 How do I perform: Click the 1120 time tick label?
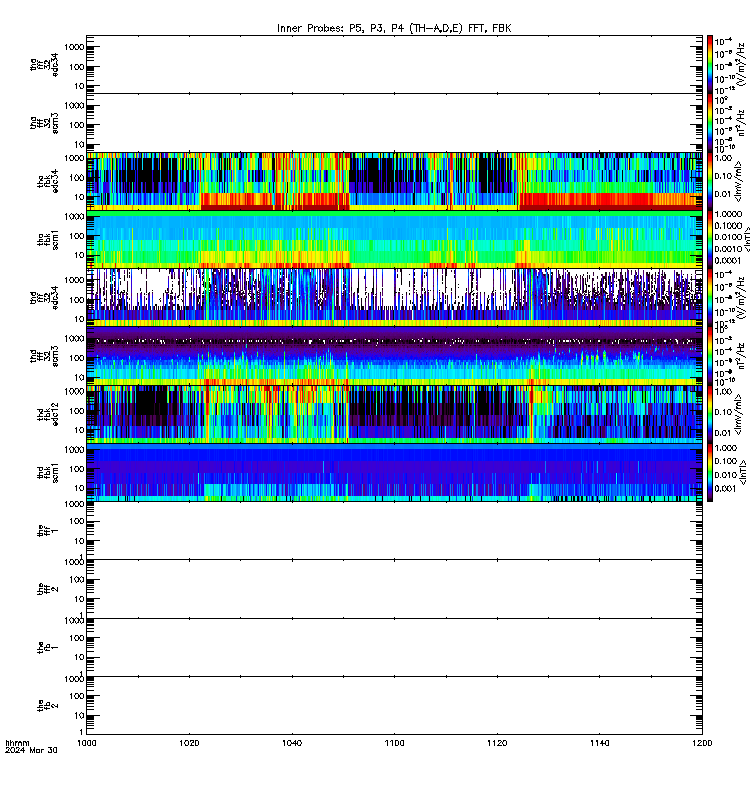coord(497,743)
